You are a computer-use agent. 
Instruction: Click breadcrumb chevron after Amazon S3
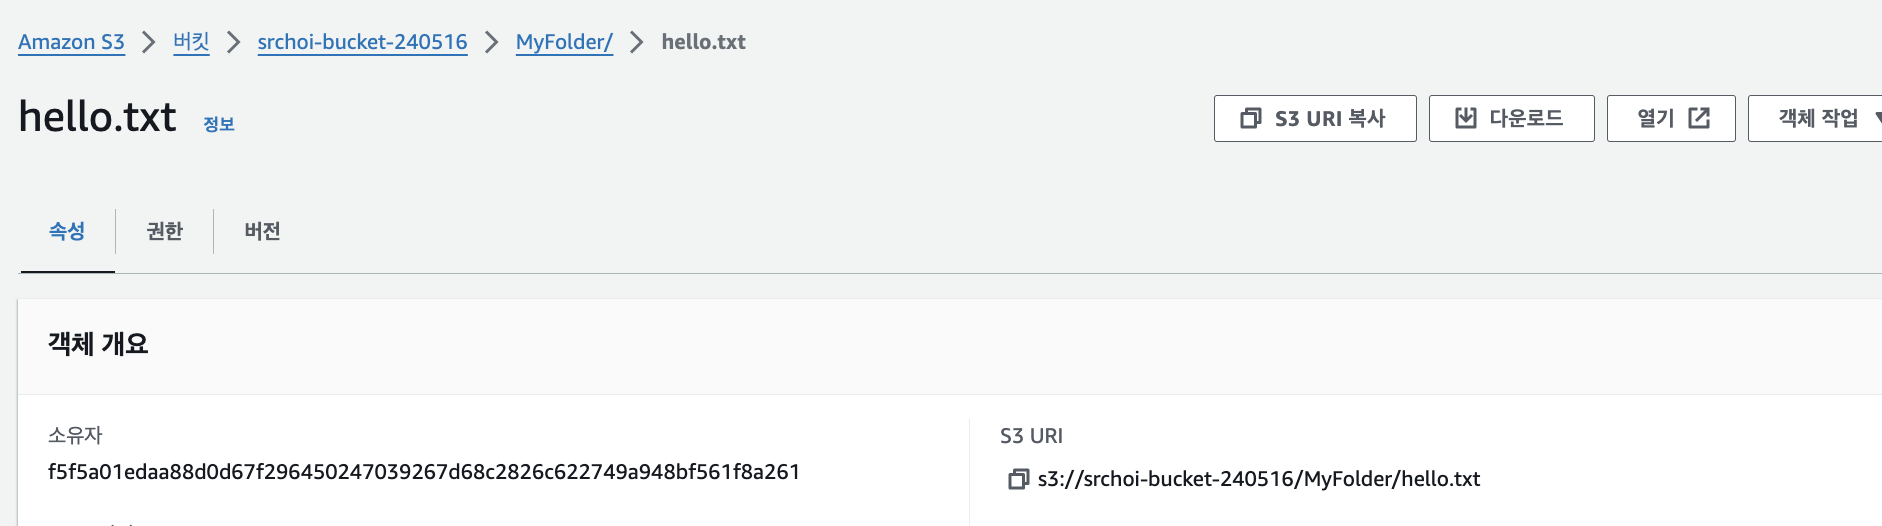coord(148,42)
